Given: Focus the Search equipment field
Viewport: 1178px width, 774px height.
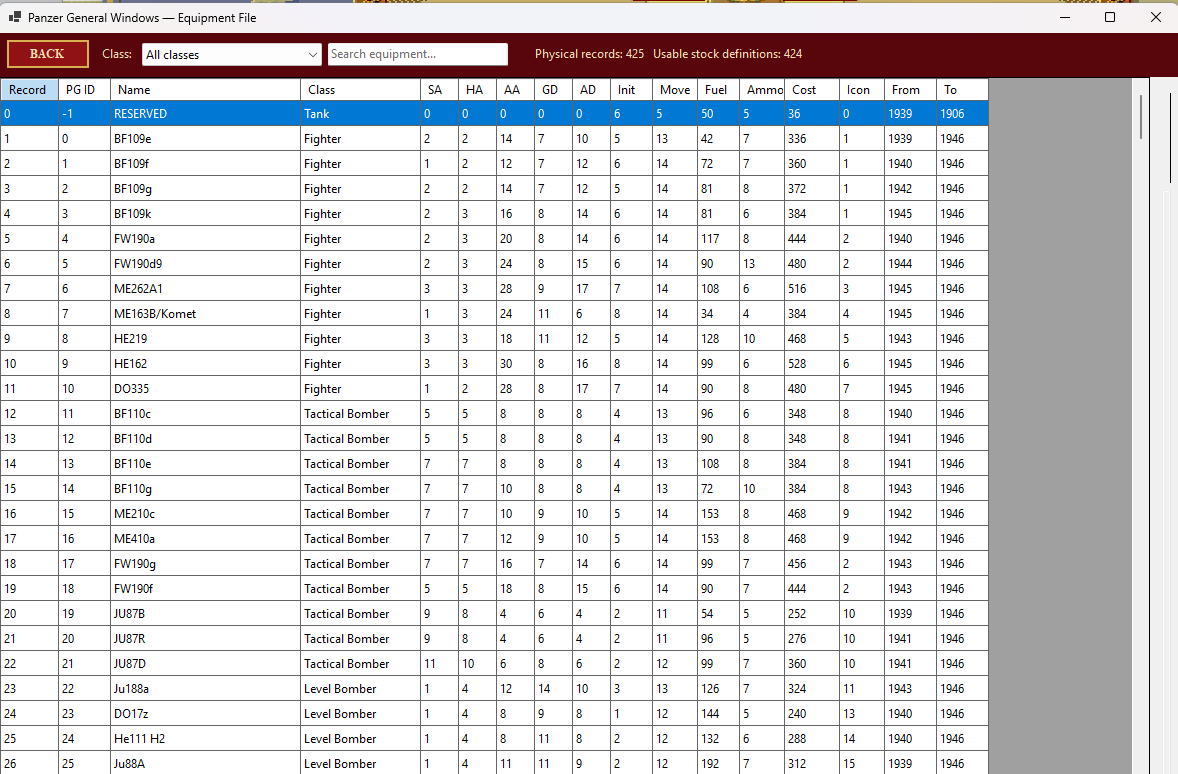Looking at the screenshot, I should (x=418, y=54).
